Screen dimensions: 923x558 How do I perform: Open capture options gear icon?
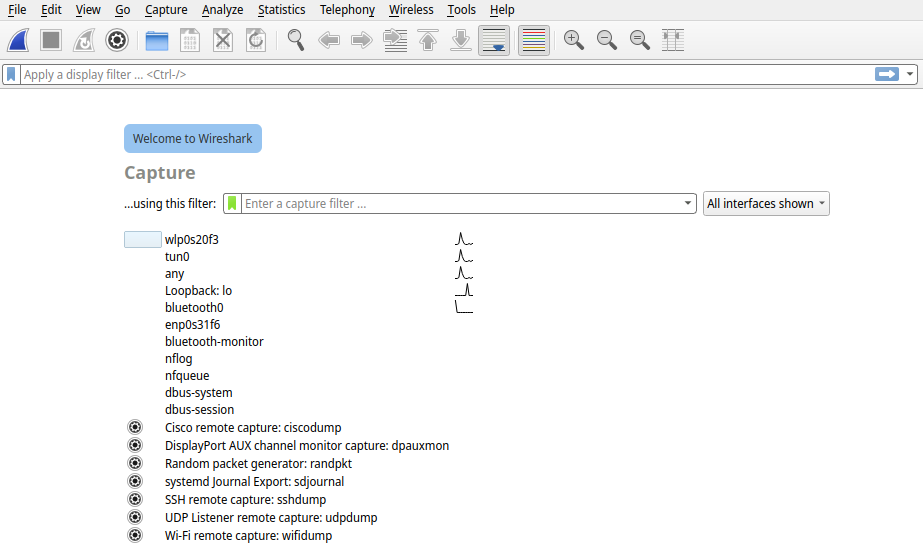117,40
